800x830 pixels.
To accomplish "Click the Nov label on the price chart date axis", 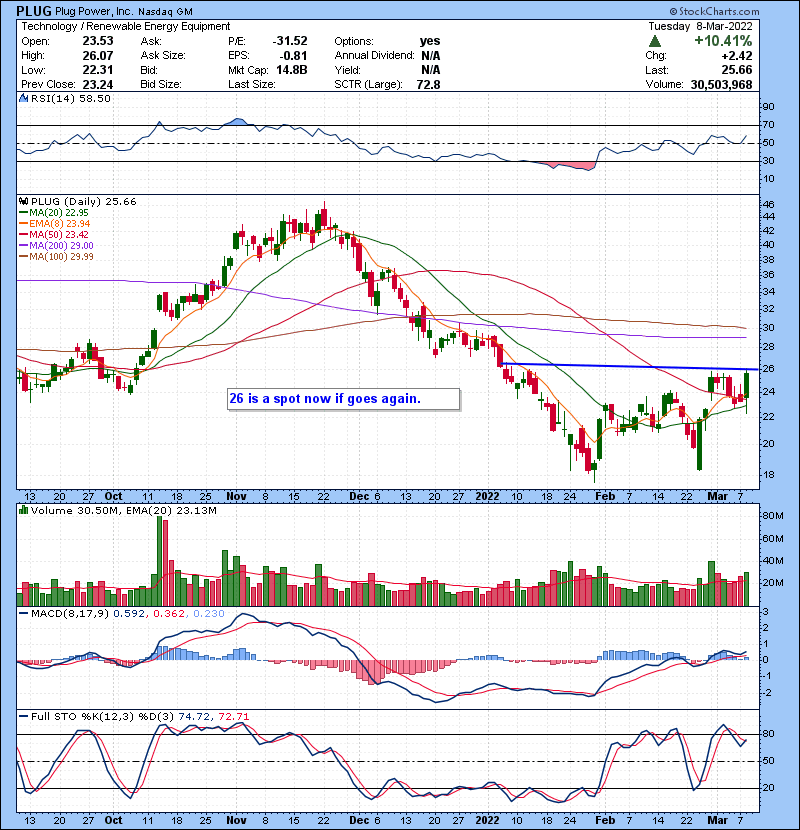I will (236, 497).
